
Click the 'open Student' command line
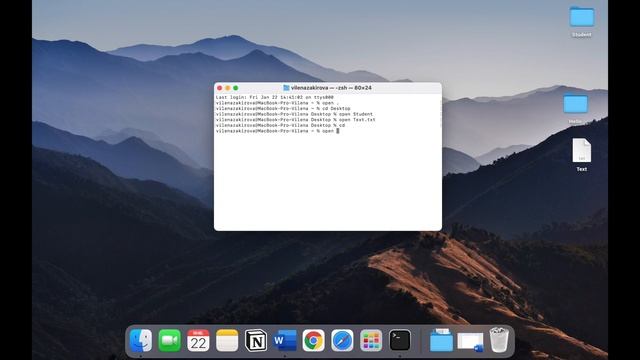[294, 114]
